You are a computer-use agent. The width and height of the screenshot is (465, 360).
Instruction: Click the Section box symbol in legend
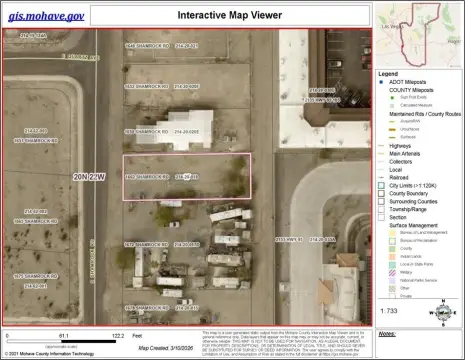pyautogui.click(x=381, y=217)
